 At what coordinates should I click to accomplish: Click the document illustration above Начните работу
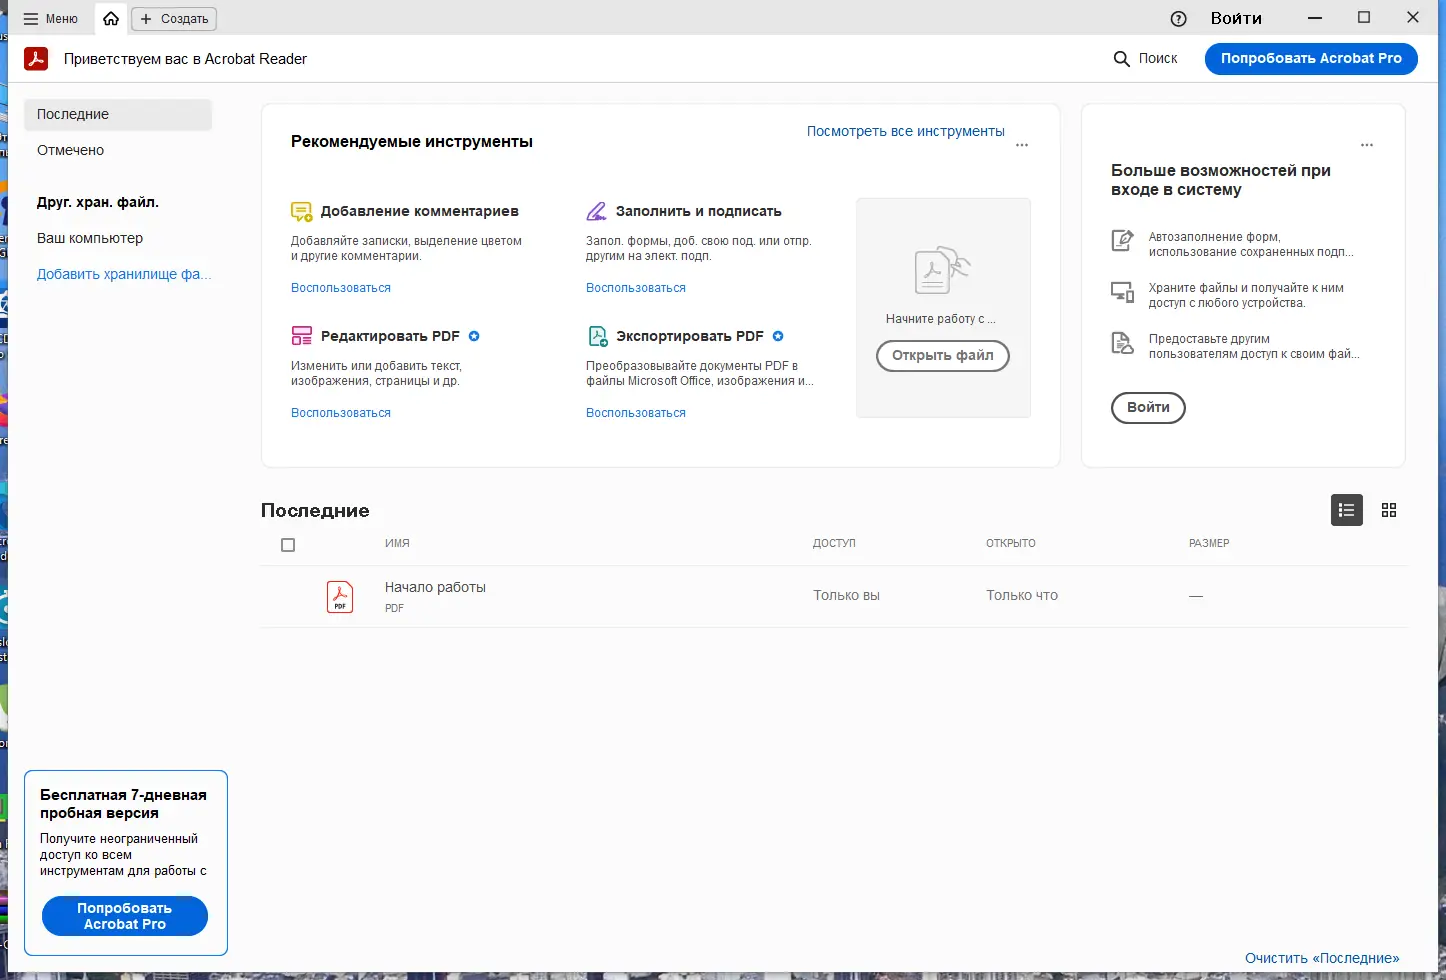[942, 270]
